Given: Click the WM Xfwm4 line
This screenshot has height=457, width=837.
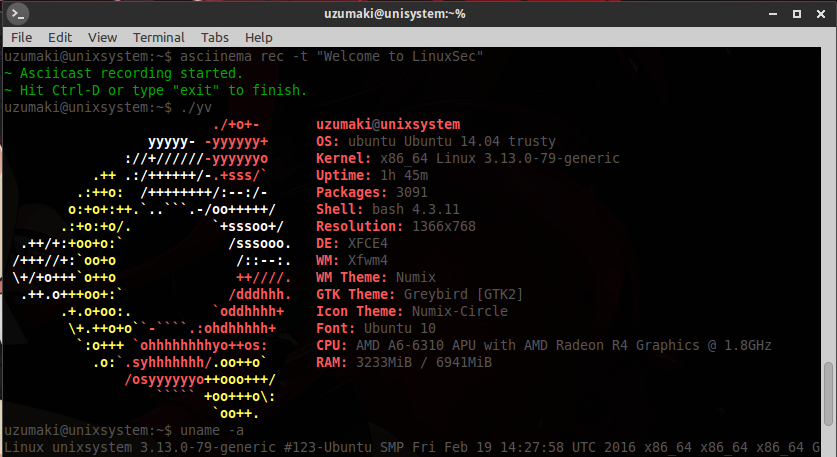Looking at the screenshot, I should tap(352, 261).
